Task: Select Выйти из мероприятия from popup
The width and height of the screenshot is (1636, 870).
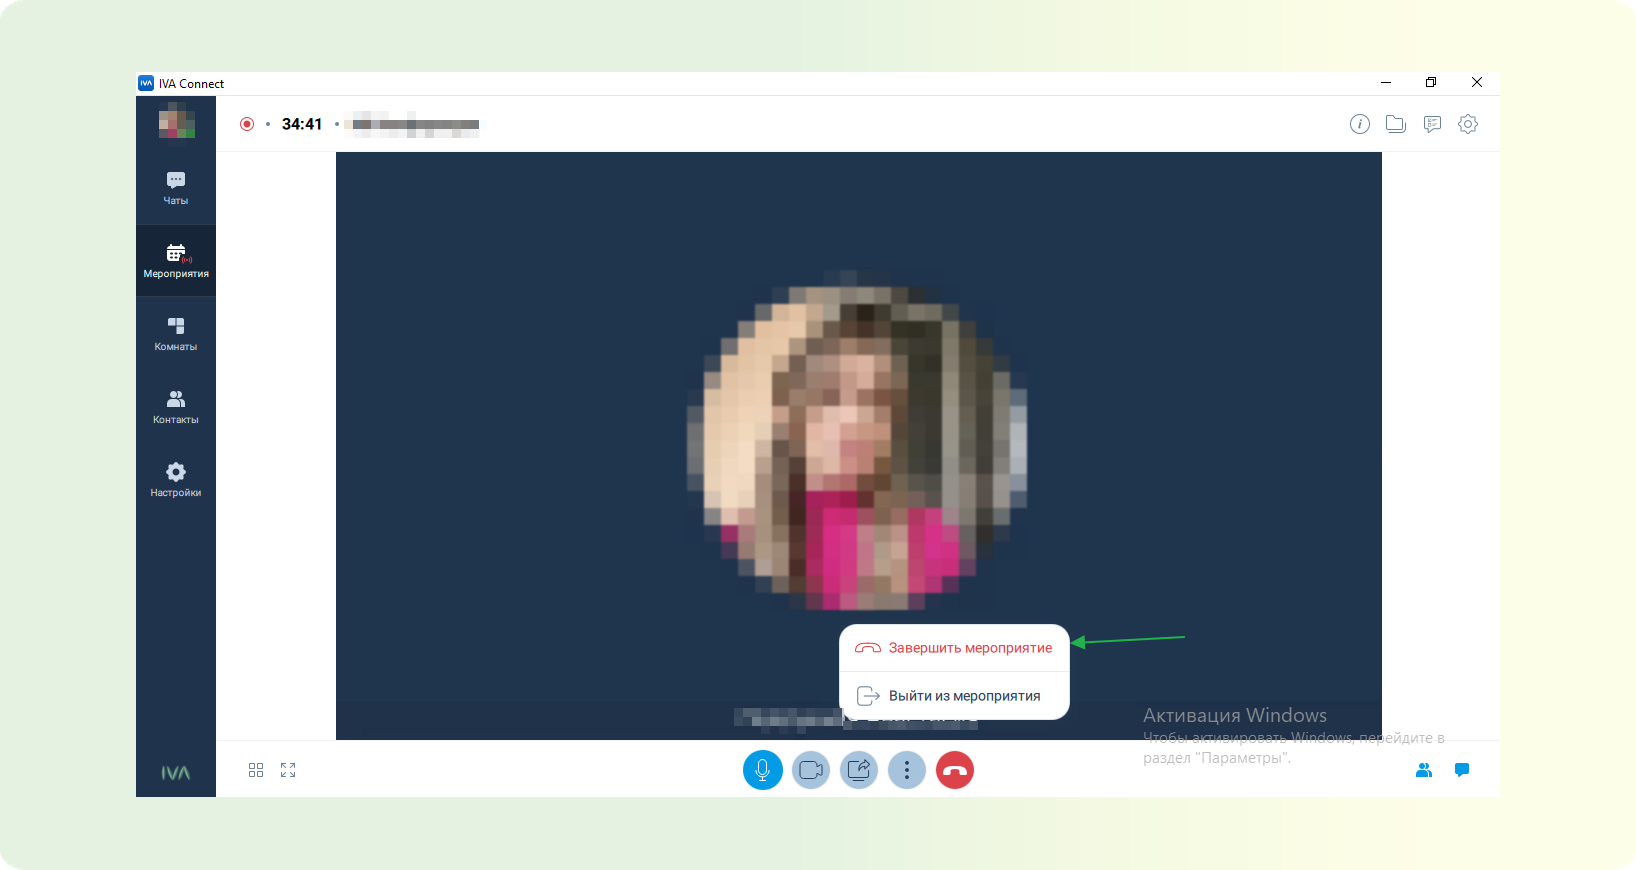Action: (x=954, y=696)
